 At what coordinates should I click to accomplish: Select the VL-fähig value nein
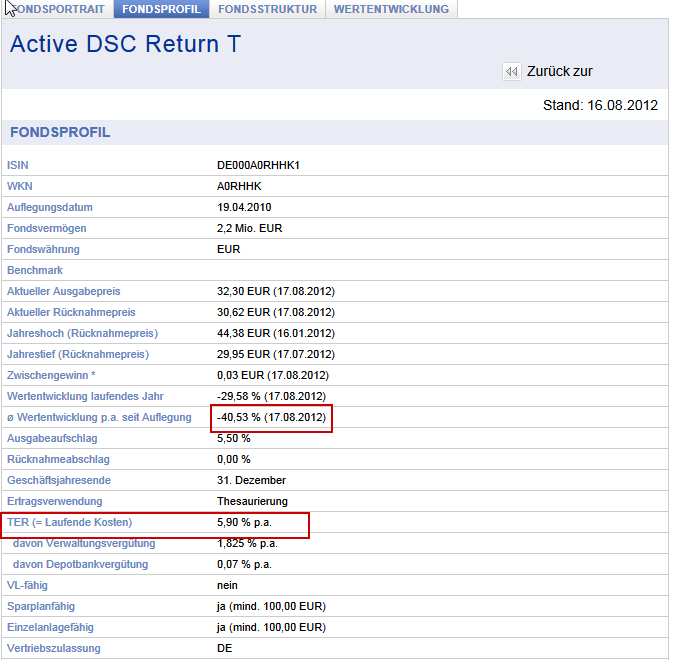point(227,586)
